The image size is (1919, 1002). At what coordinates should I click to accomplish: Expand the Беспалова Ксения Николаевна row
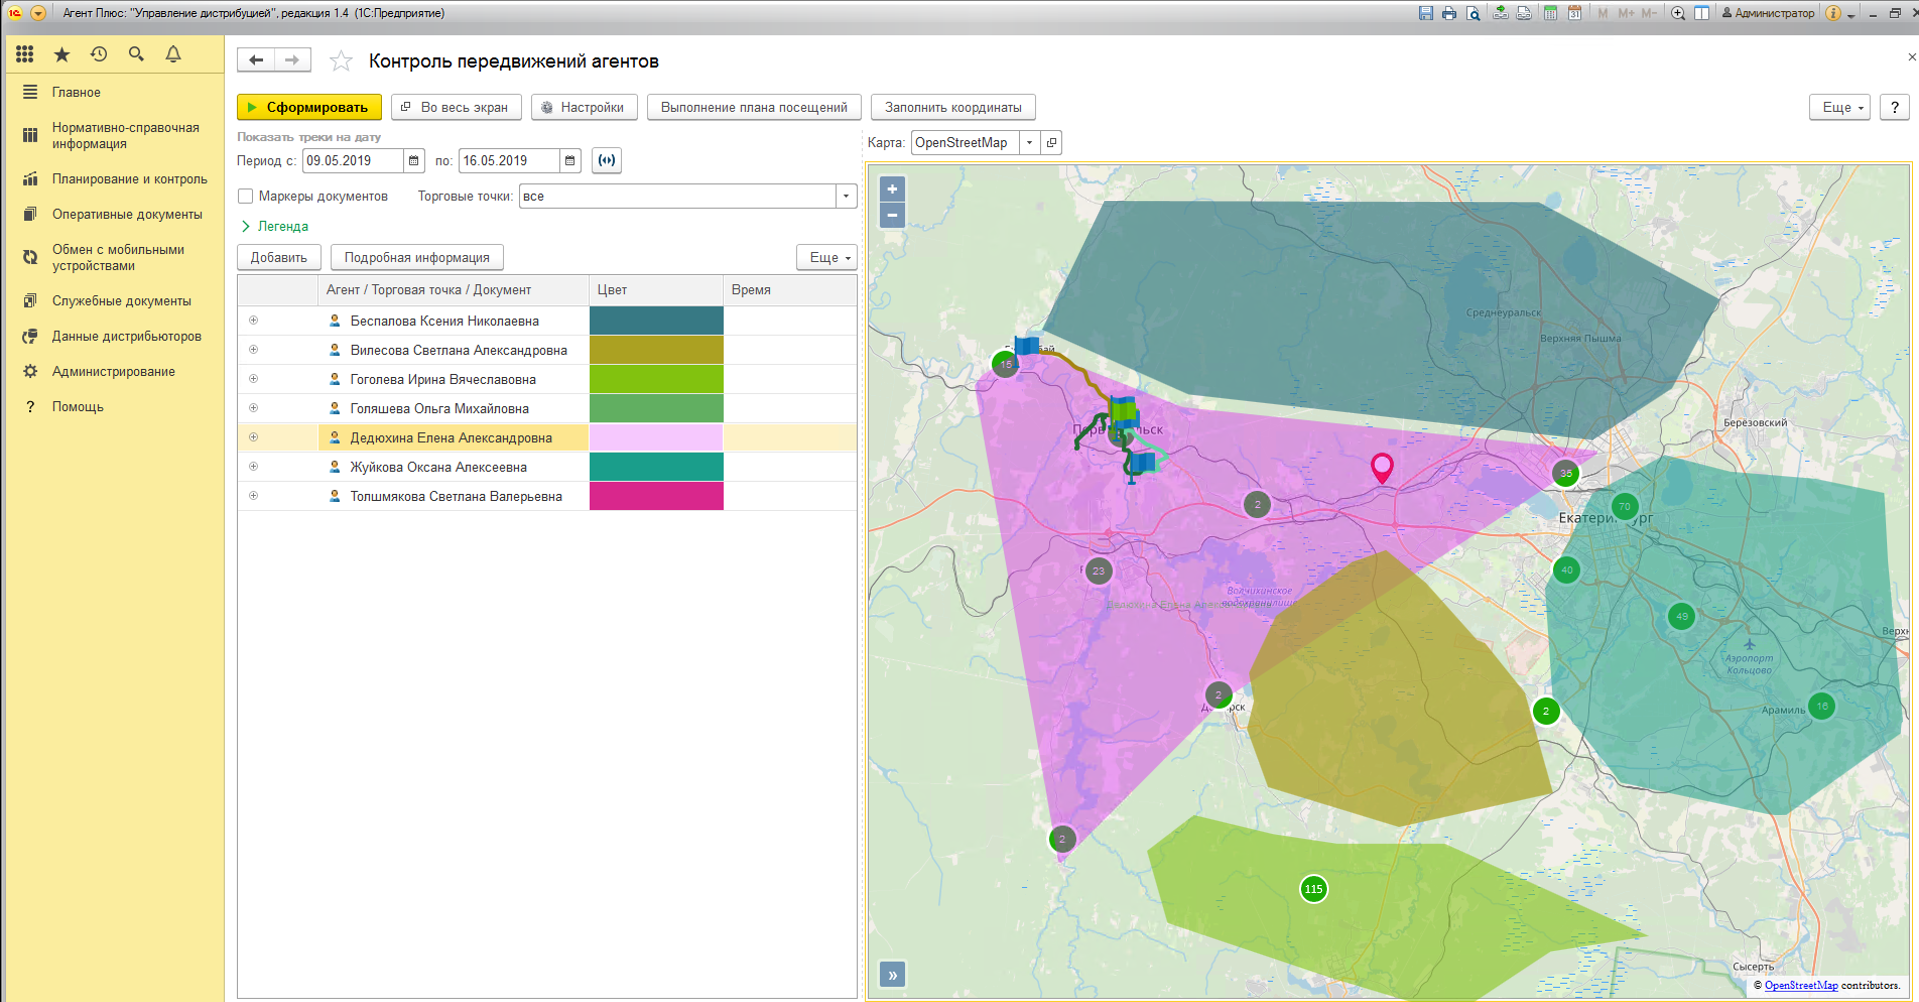click(254, 321)
